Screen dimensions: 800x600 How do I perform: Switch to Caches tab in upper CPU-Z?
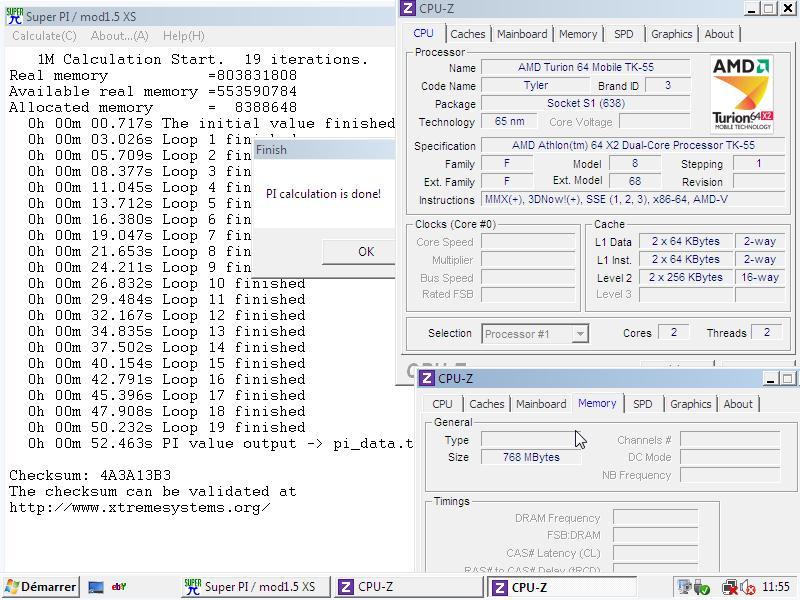click(x=468, y=34)
